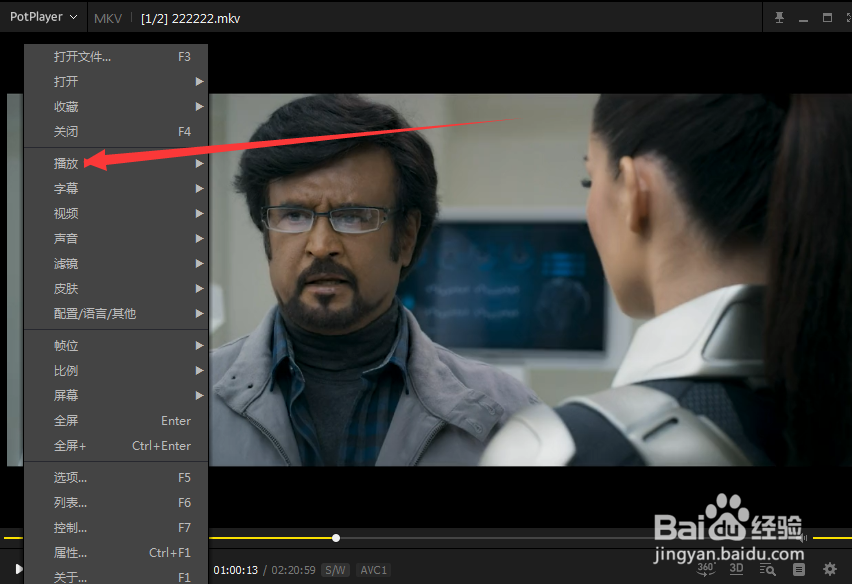This screenshot has height=584, width=852.
Task: Open the PotPlayer main menu dropdown
Action: 43,17
